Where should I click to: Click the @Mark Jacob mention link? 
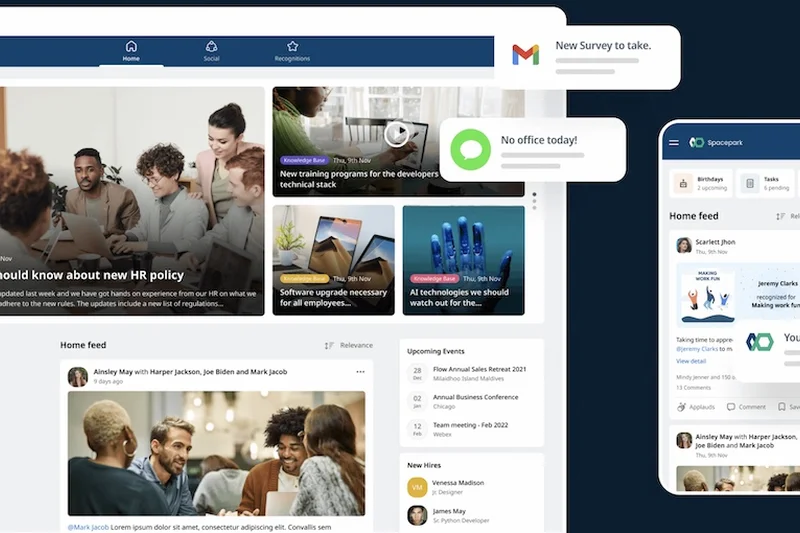coord(88,526)
